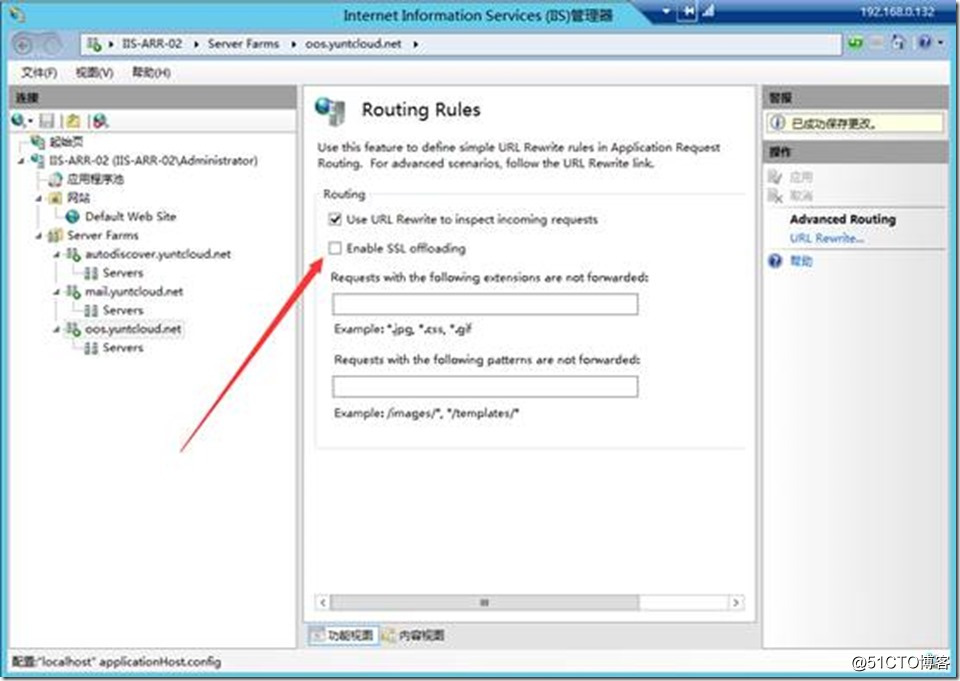Screen dimensions: 960x681
Task: Collapse the autodiscover.yuntcloud.net farm node
Action: pyautogui.click(x=56, y=254)
